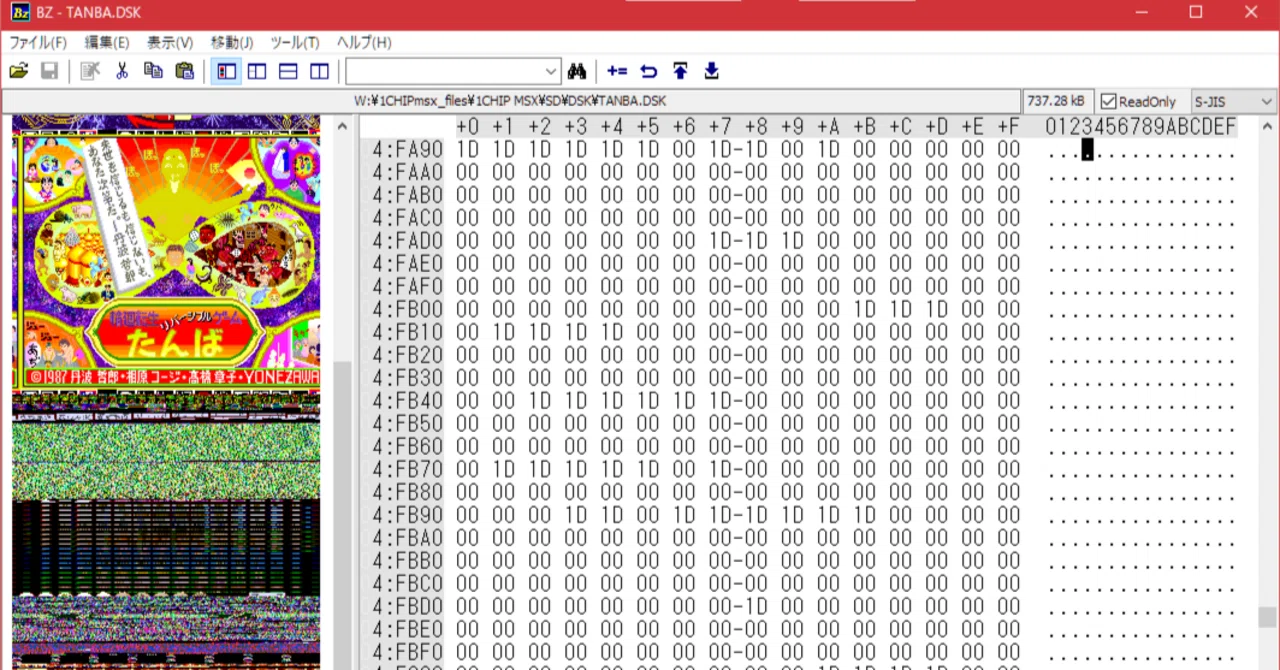
Task: Open the 移動(J) menu
Action: [232, 43]
